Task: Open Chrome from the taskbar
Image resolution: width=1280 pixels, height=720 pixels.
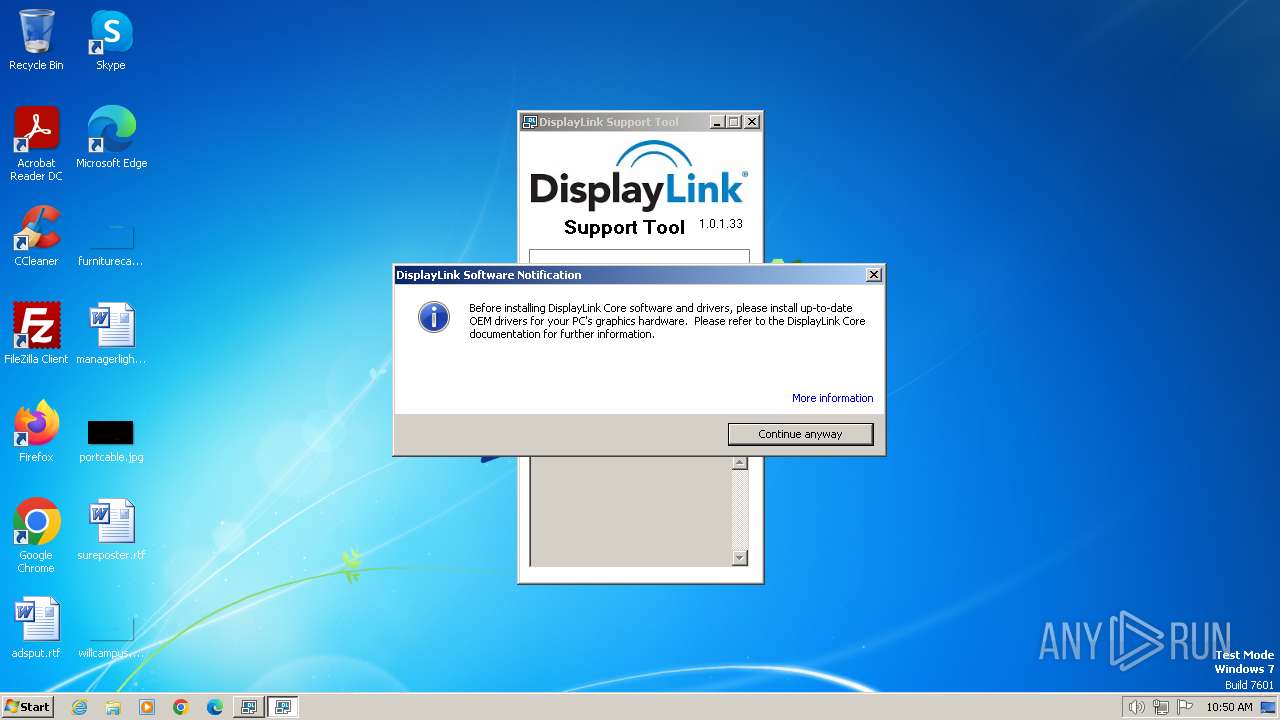Action: point(181,707)
